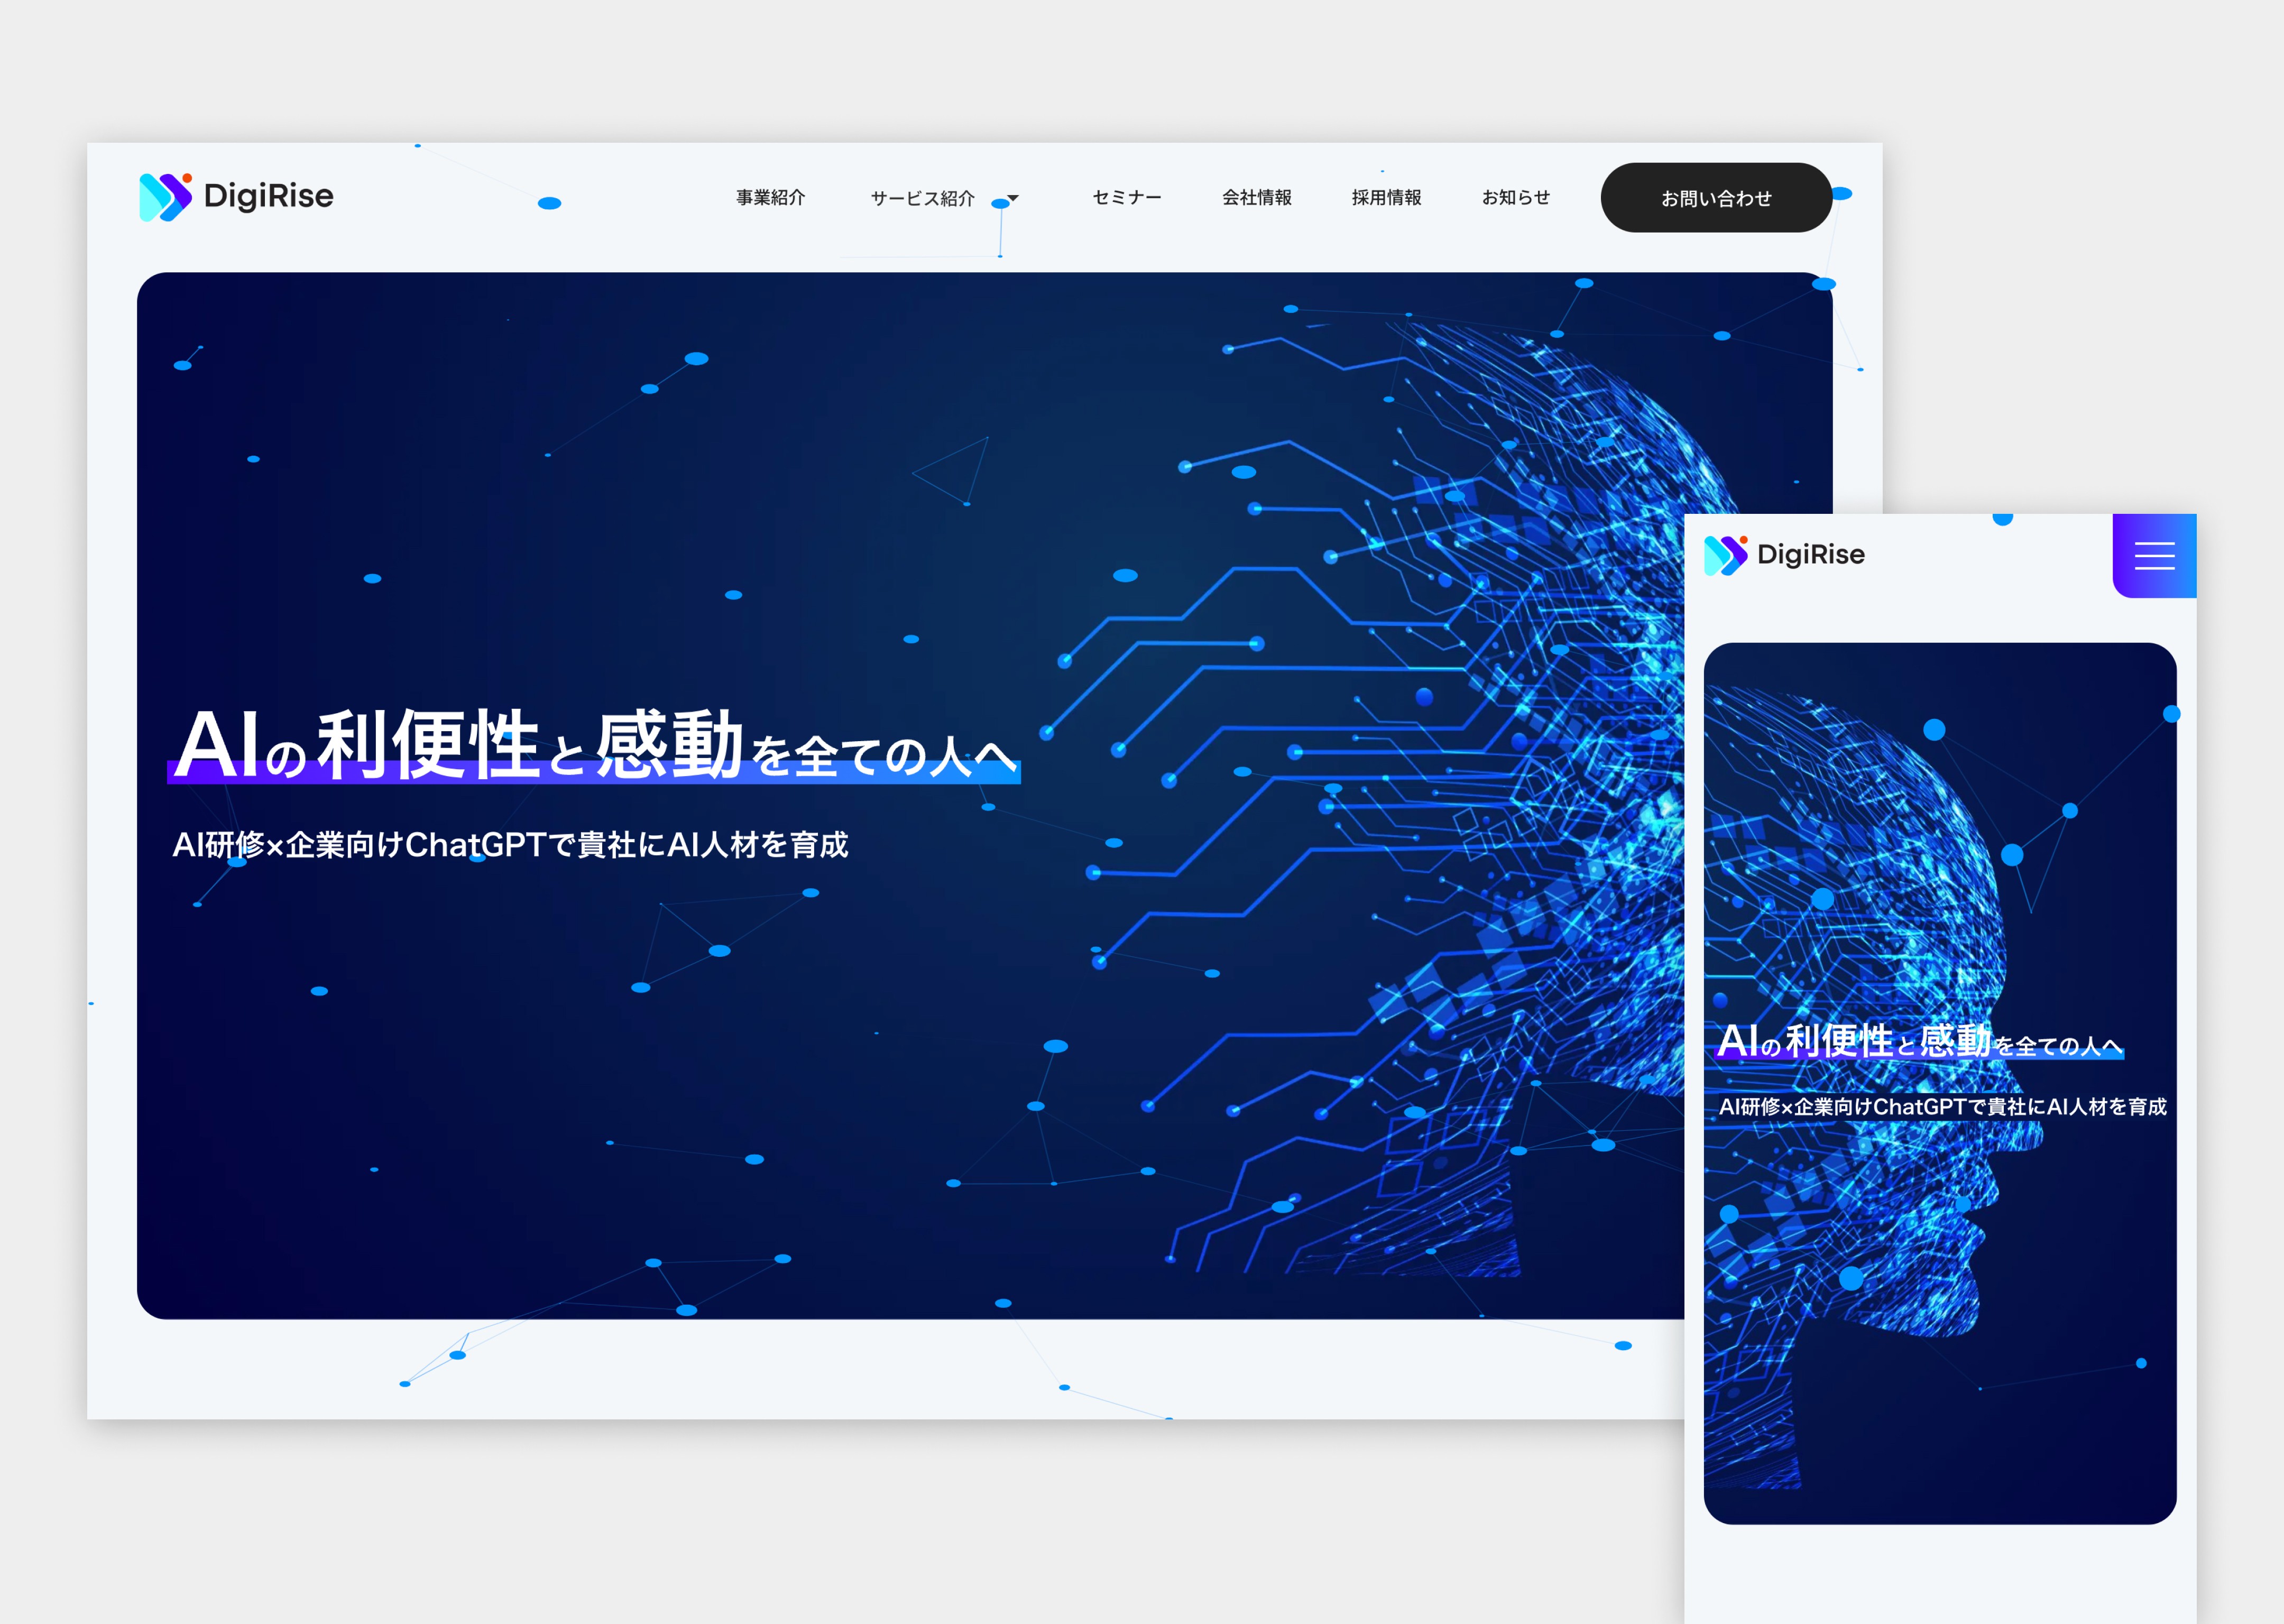This screenshot has width=2284, height=1624.
Task: Click the mobile subheading about ChatGPT training
Action: click(1941, 1107)
